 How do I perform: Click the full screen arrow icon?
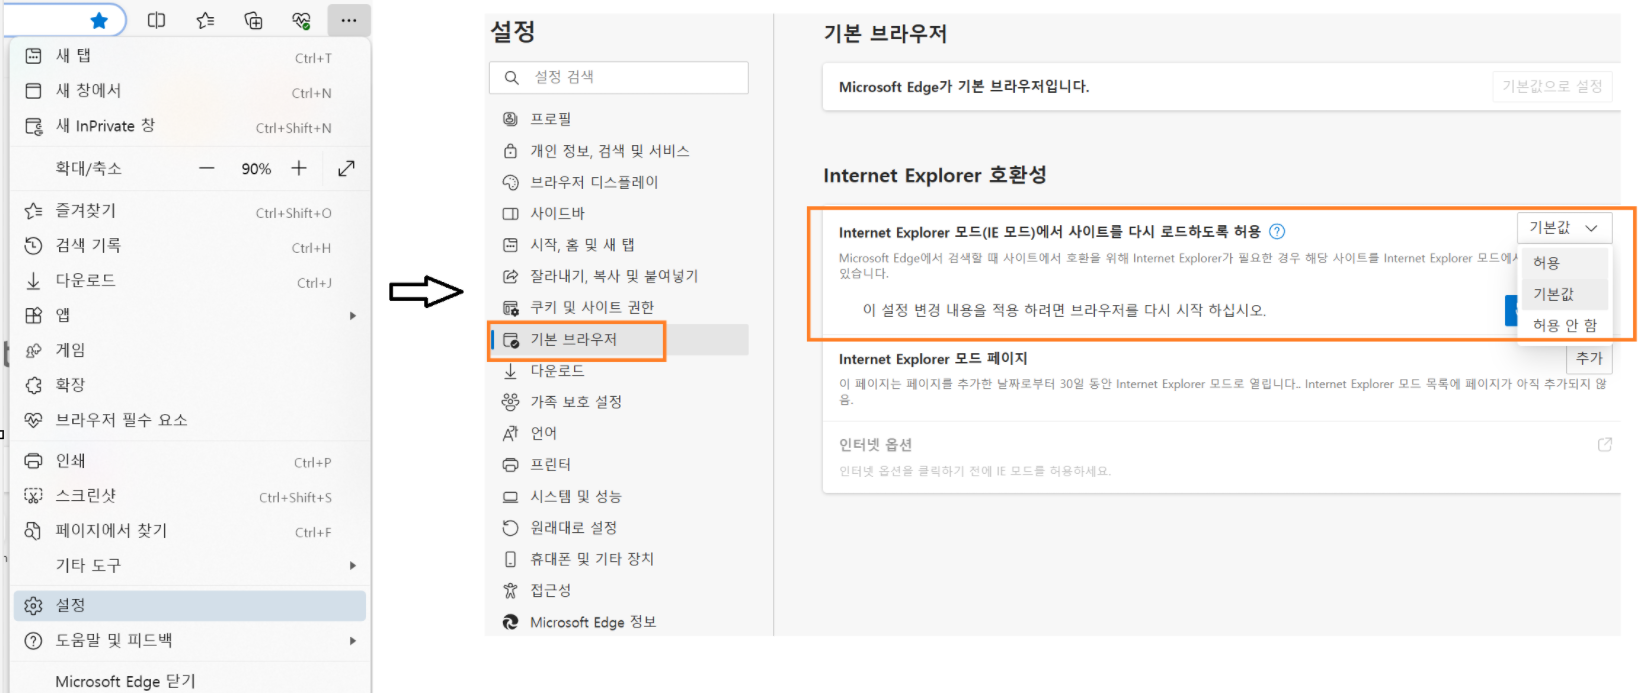[347, 168]
